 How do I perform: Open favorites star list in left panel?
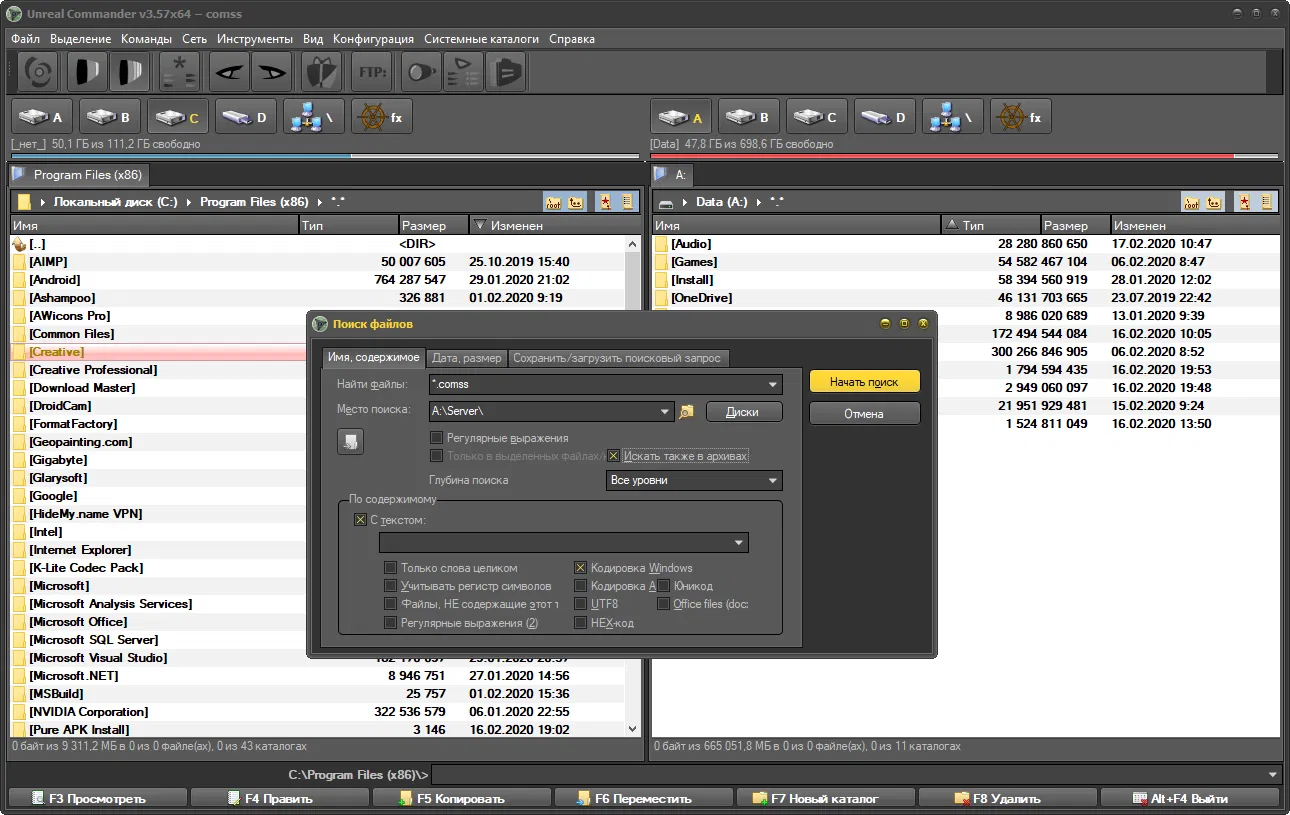(605, 202)
